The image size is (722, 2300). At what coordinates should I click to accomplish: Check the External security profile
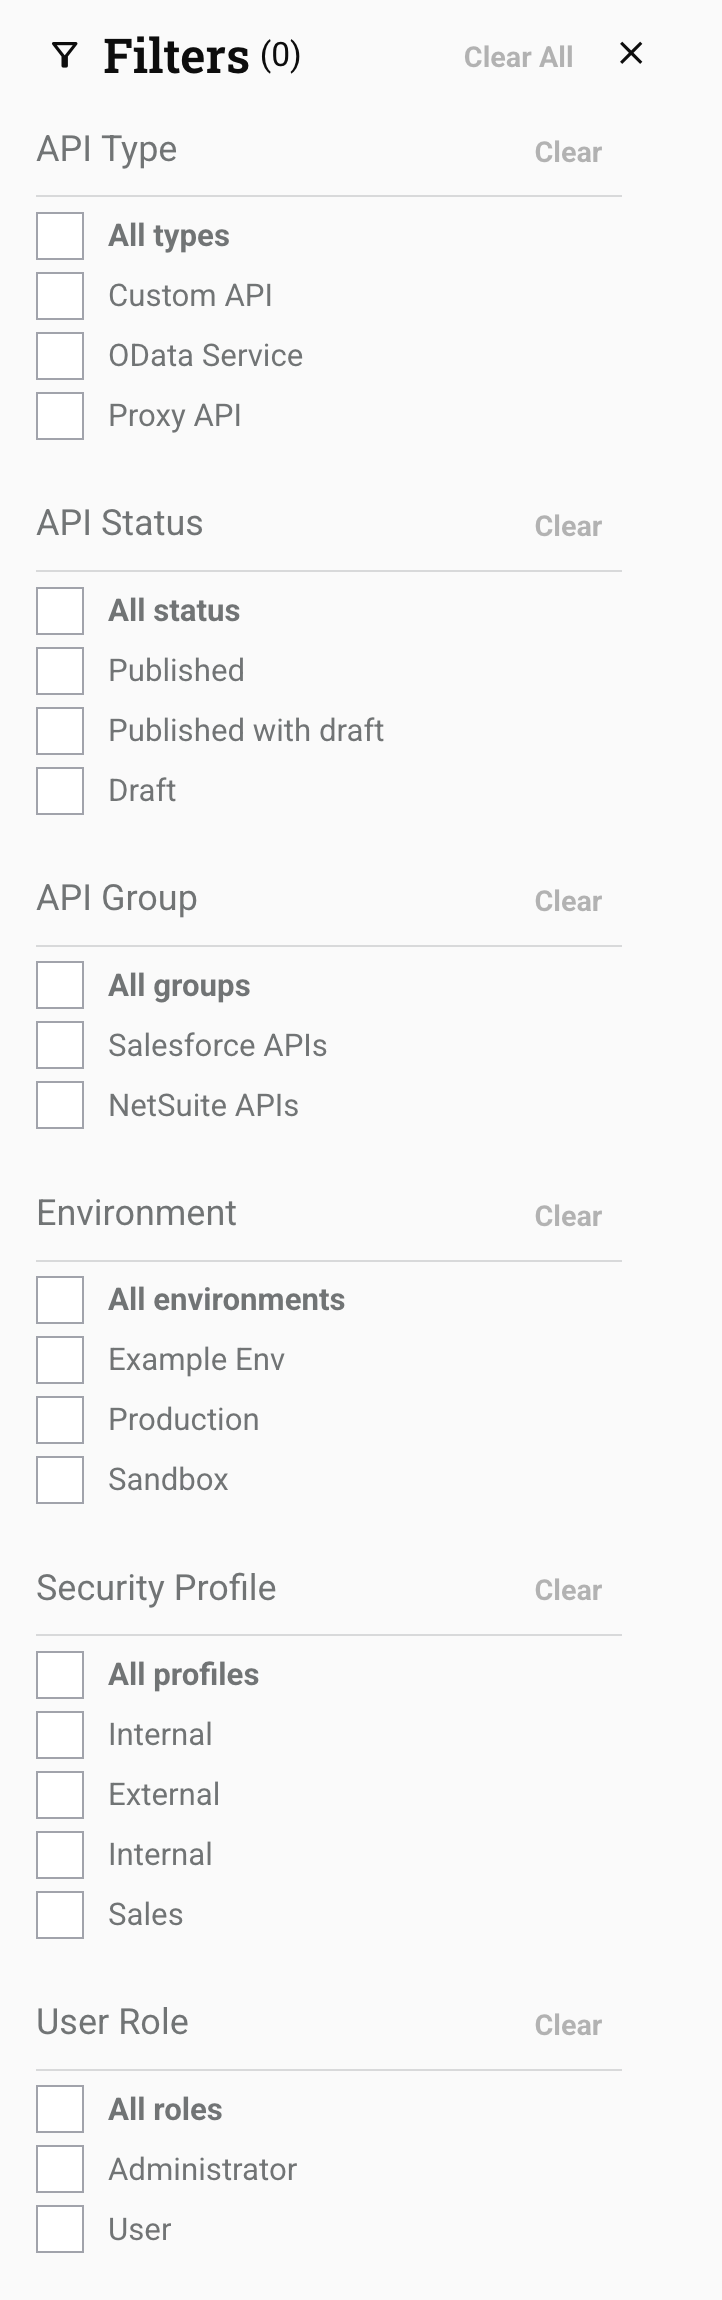point(60,1795)
